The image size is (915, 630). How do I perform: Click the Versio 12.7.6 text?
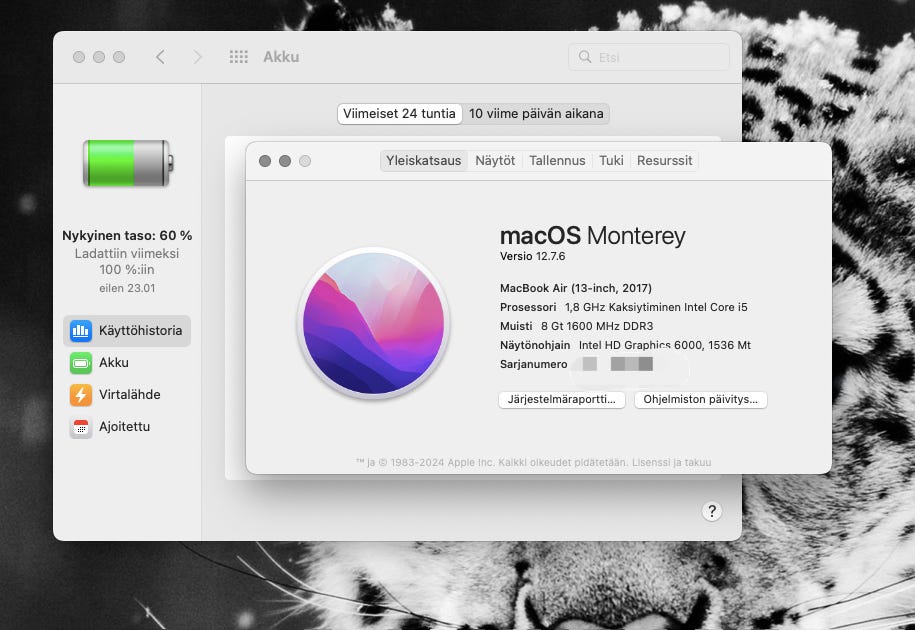point(532,256)
